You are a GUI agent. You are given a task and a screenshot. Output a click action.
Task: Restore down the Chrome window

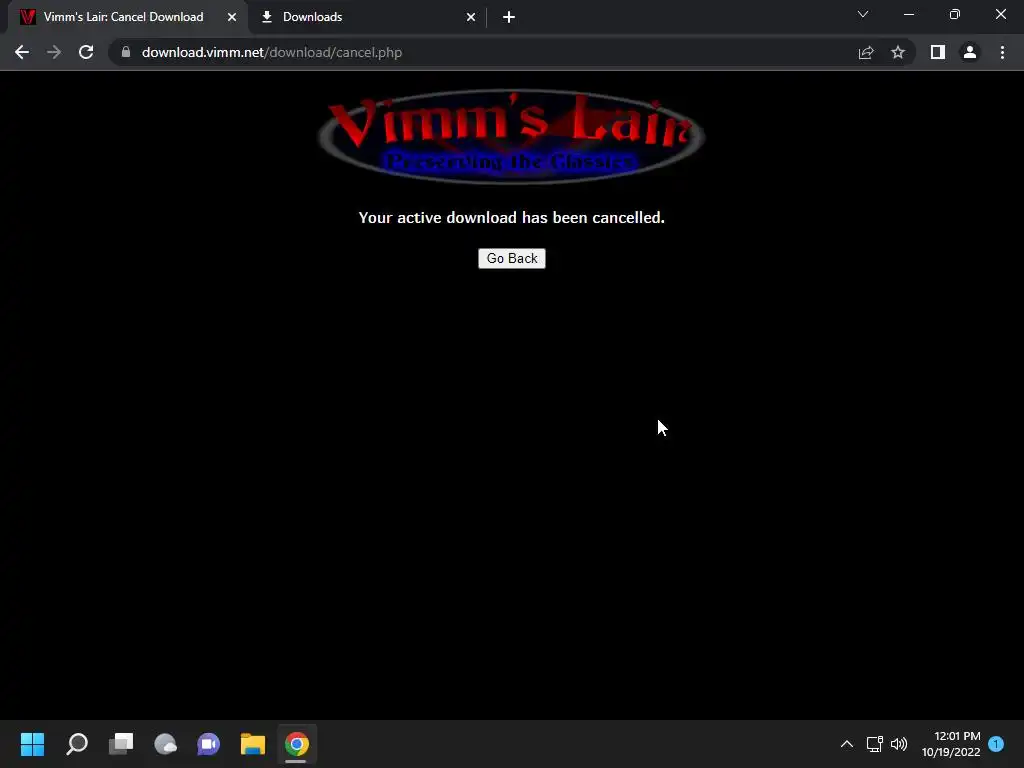click(955, 14)
